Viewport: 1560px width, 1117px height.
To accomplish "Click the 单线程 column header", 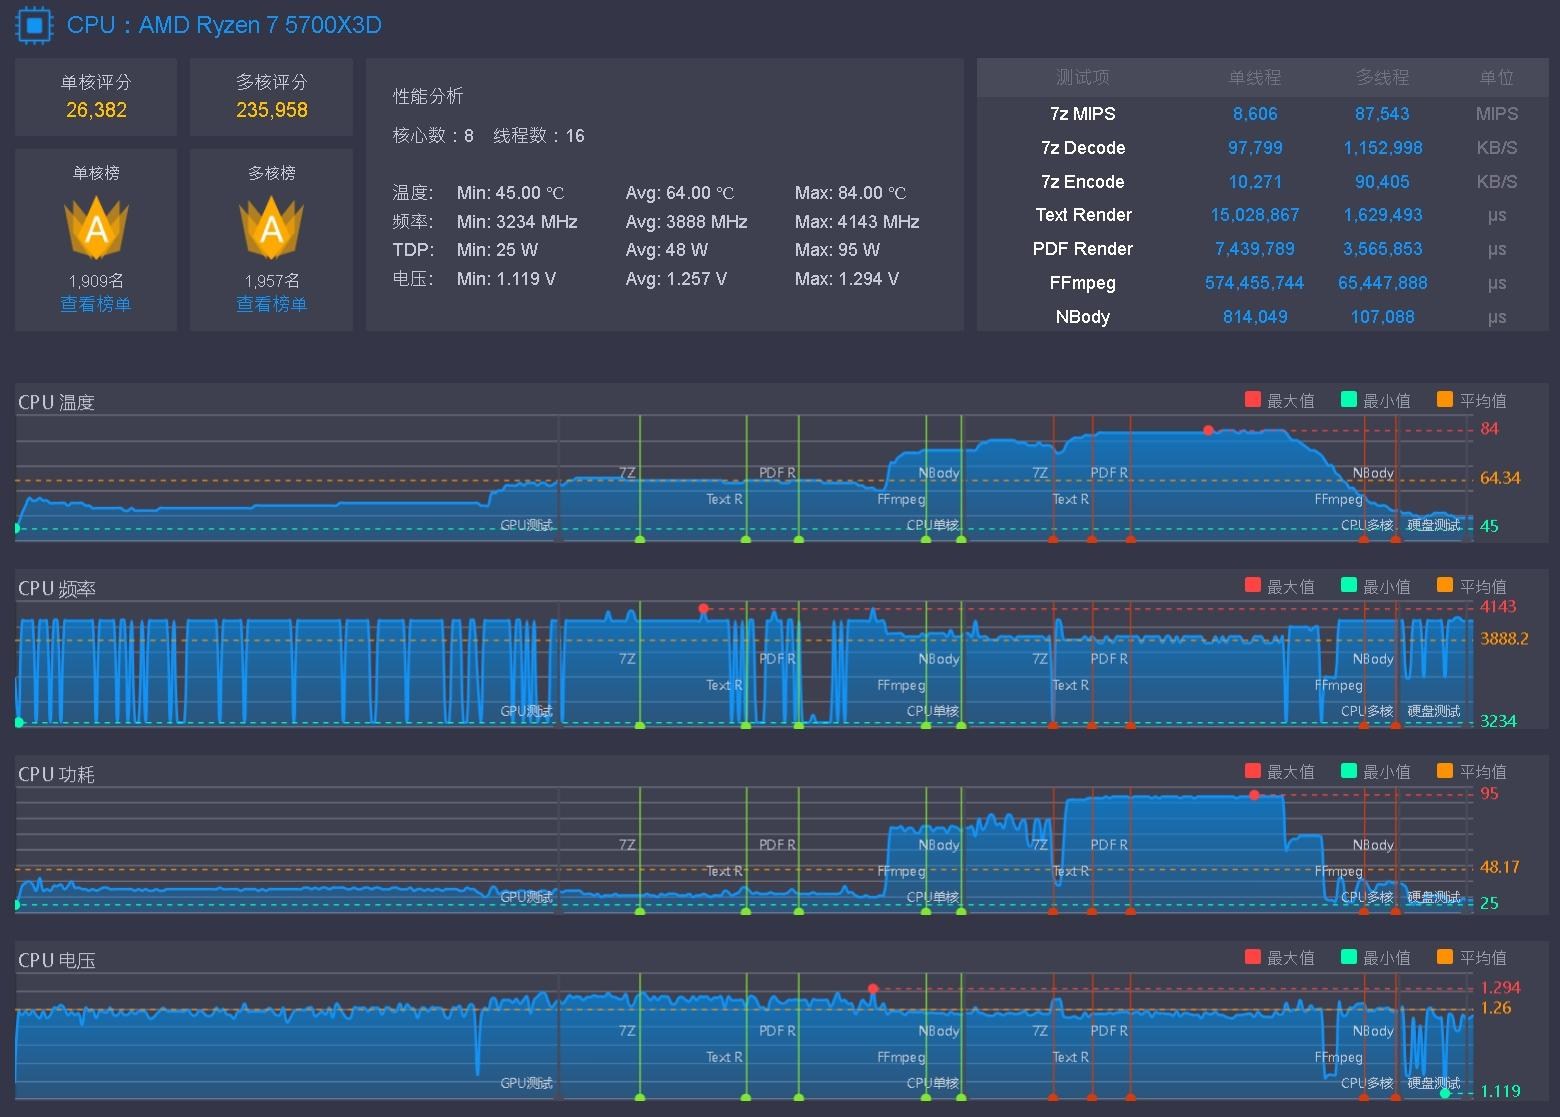I will (x=1256, y=77).
